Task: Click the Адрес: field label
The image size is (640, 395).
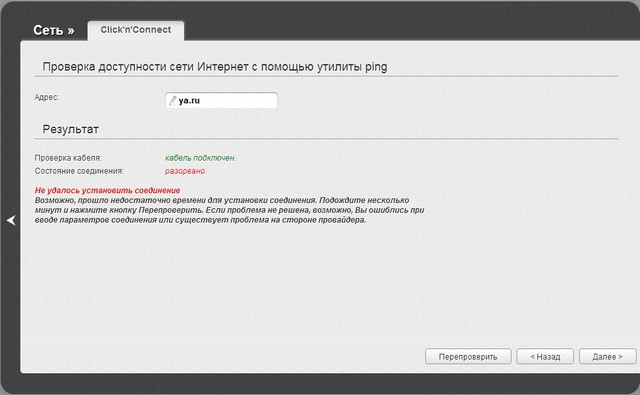Action: 47,97
